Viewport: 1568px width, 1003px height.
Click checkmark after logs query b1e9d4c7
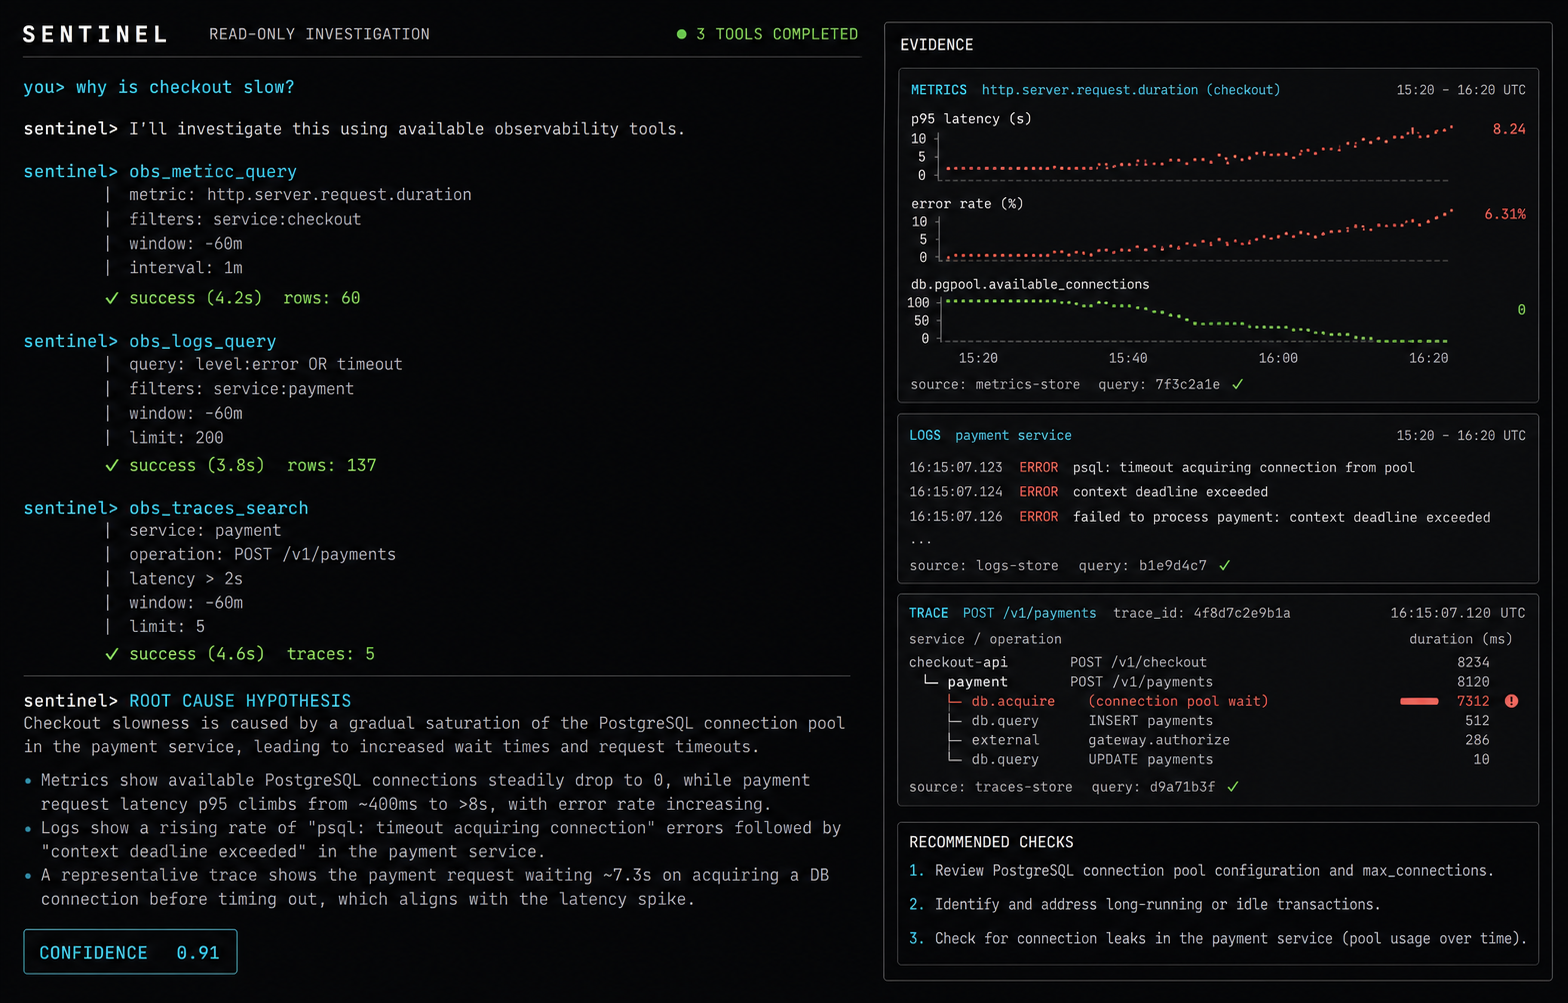pyautogui.click(x=1225, y=566)
